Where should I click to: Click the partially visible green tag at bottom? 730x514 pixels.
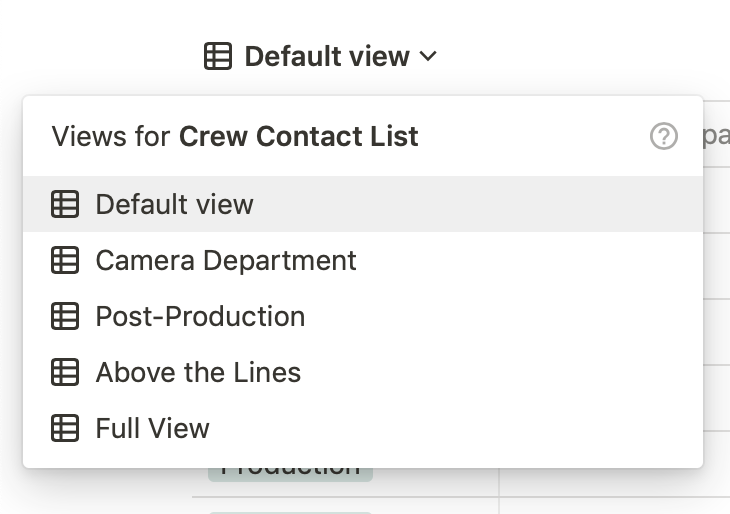pyautogui.click(x=290, y=511)
